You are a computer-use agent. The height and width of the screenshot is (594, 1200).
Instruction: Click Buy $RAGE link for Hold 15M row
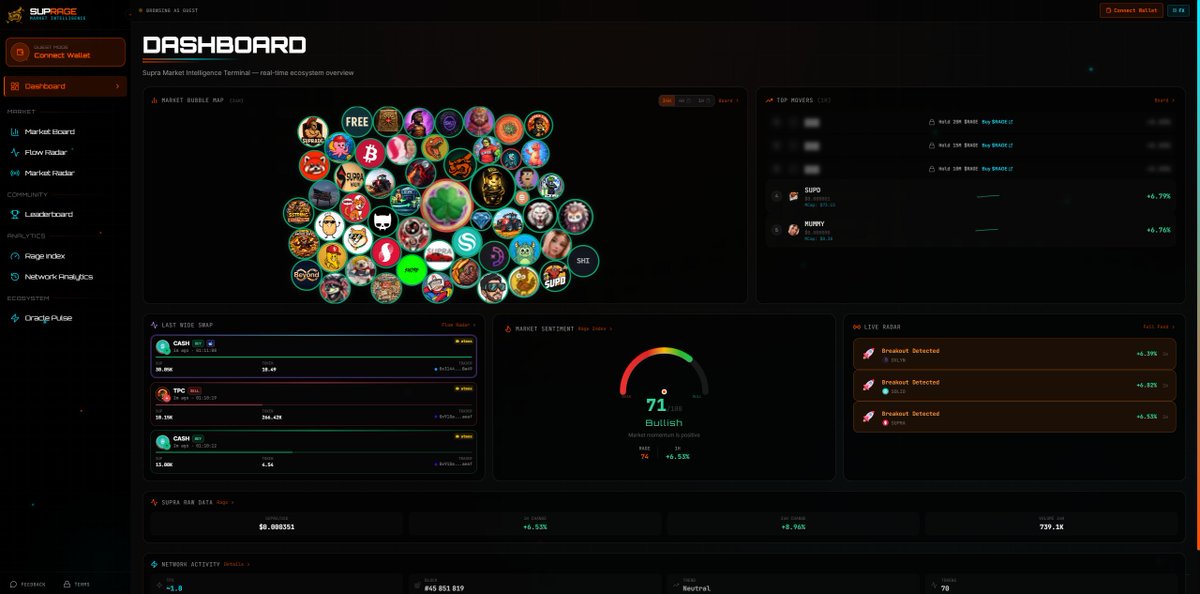[997, 145]
